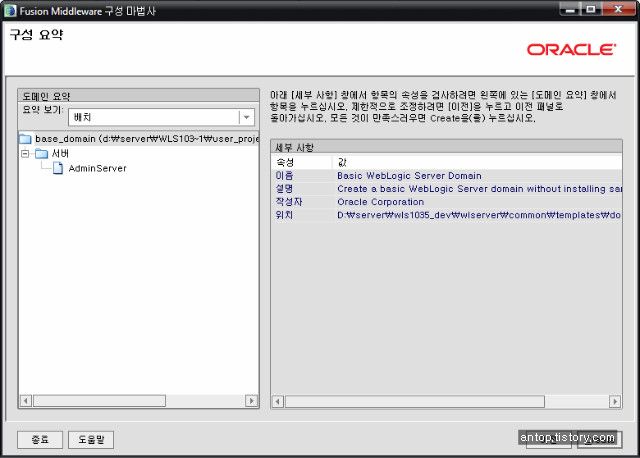Click the domain summary horizontal scrollbar thumb
640x458 pixels.
tap(100, 401)
